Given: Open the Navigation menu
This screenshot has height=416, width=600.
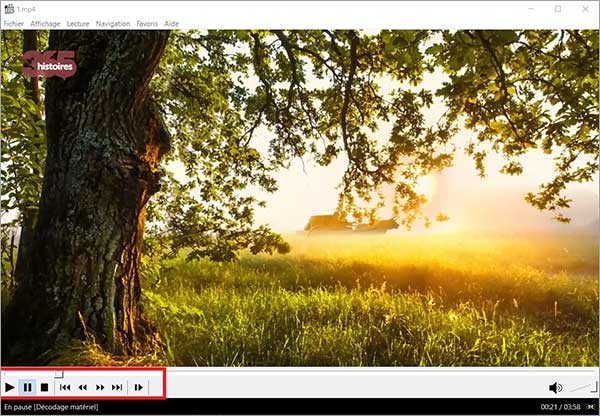Looking at the screenshot, I should click(x=113, y=23).
